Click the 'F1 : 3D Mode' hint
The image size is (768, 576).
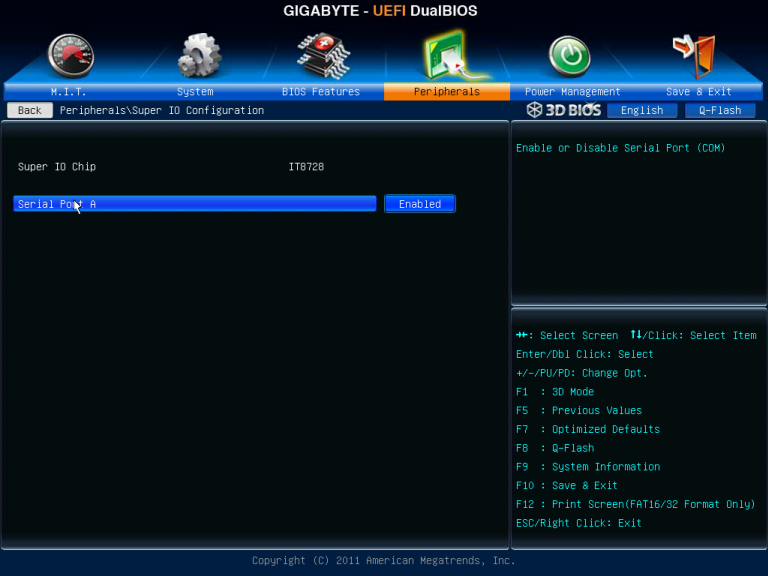click(555, 392)
